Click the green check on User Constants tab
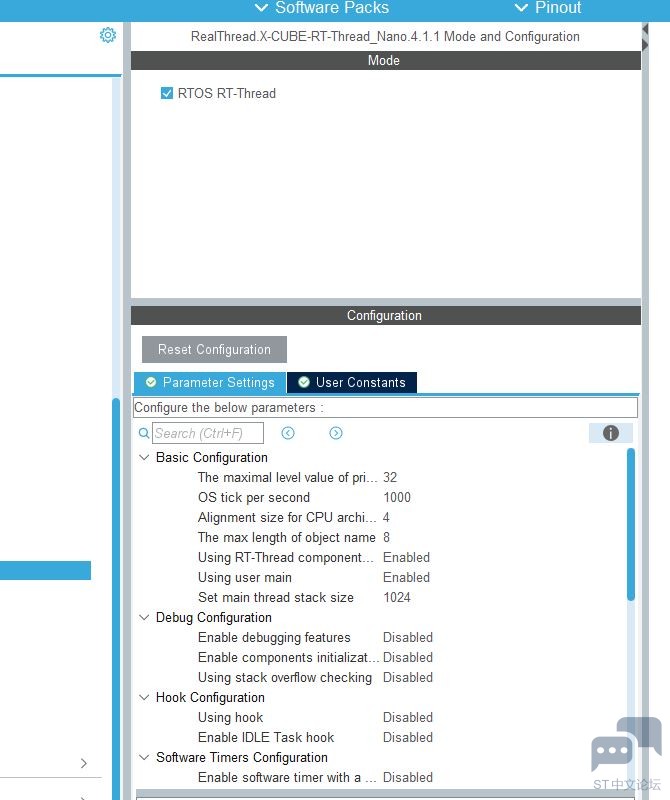The width and height of the screenshot is (670, 800). click(x=304, y=382)
